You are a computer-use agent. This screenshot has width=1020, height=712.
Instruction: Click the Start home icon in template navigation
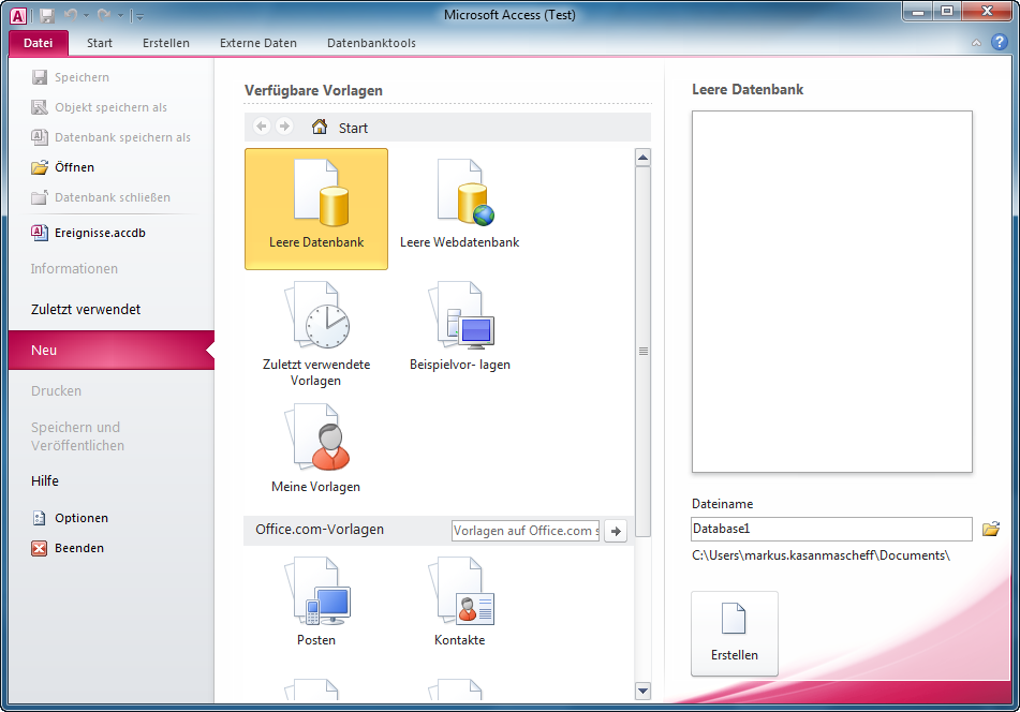pos(319,127)
